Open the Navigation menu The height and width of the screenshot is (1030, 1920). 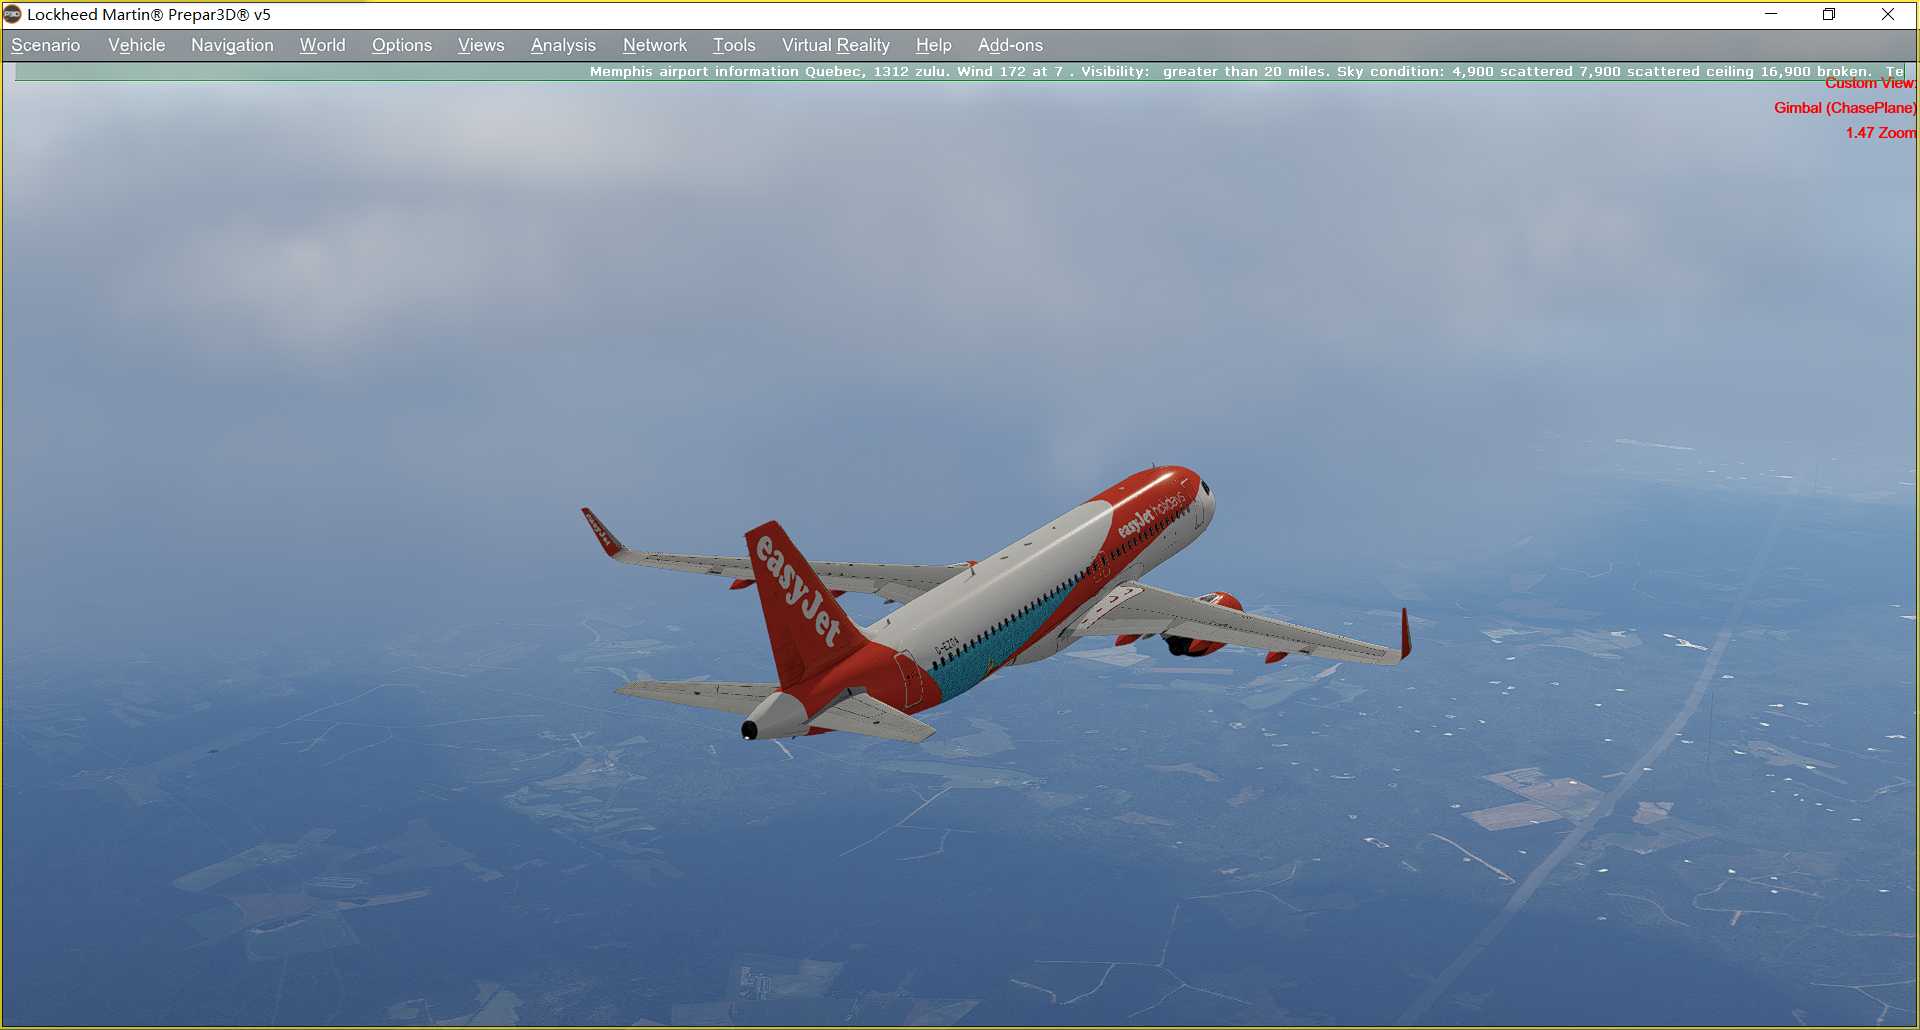[x=231, y=45]
